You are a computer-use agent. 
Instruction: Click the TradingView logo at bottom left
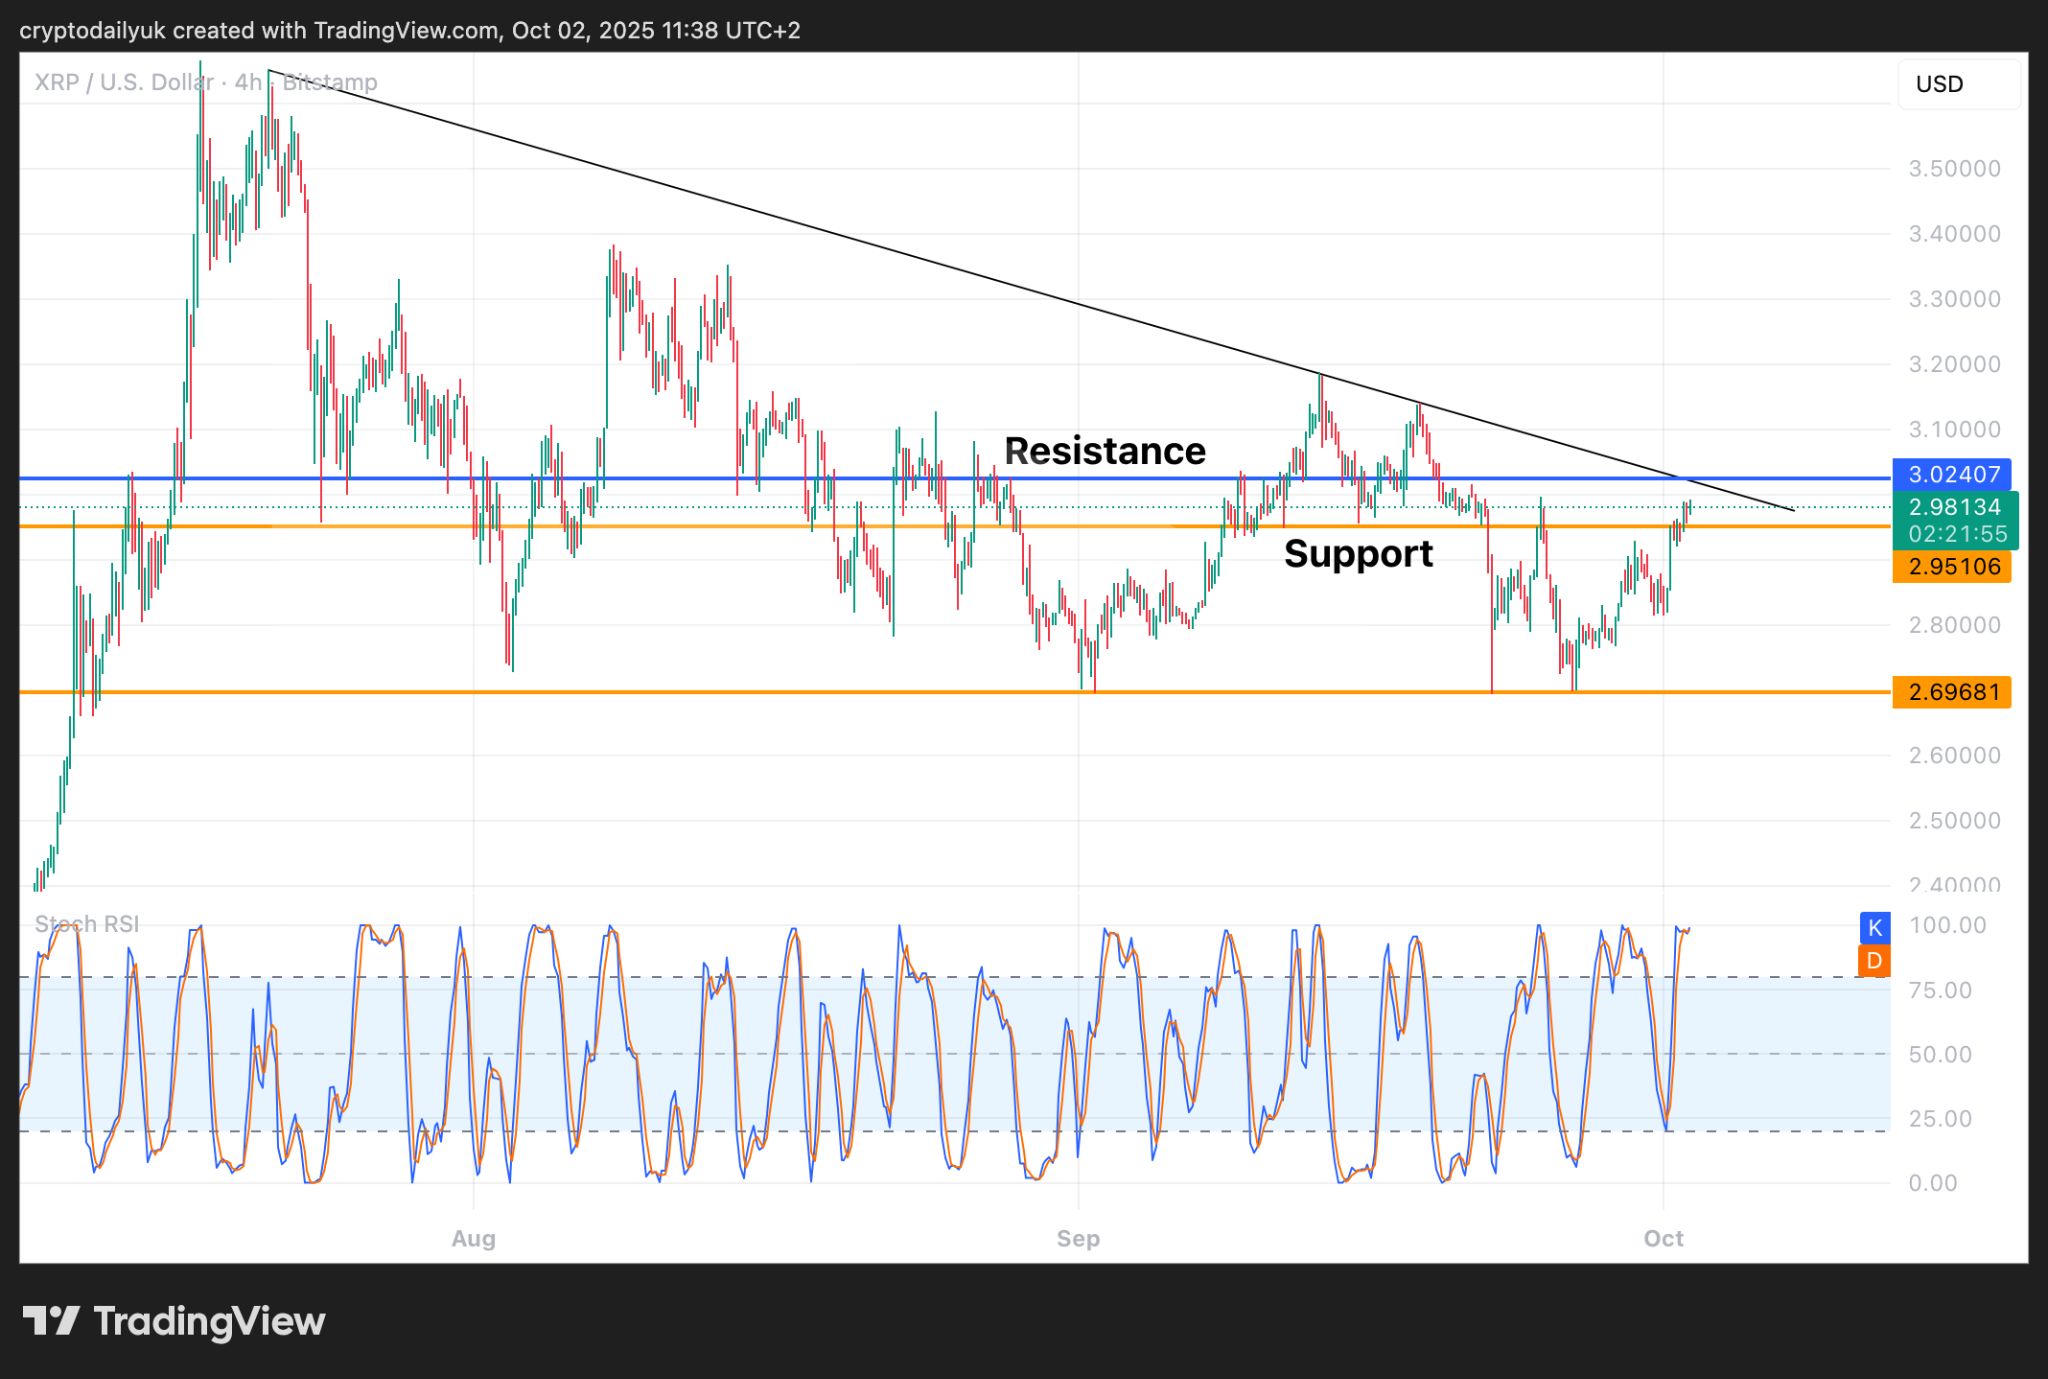pos(174,1321)
